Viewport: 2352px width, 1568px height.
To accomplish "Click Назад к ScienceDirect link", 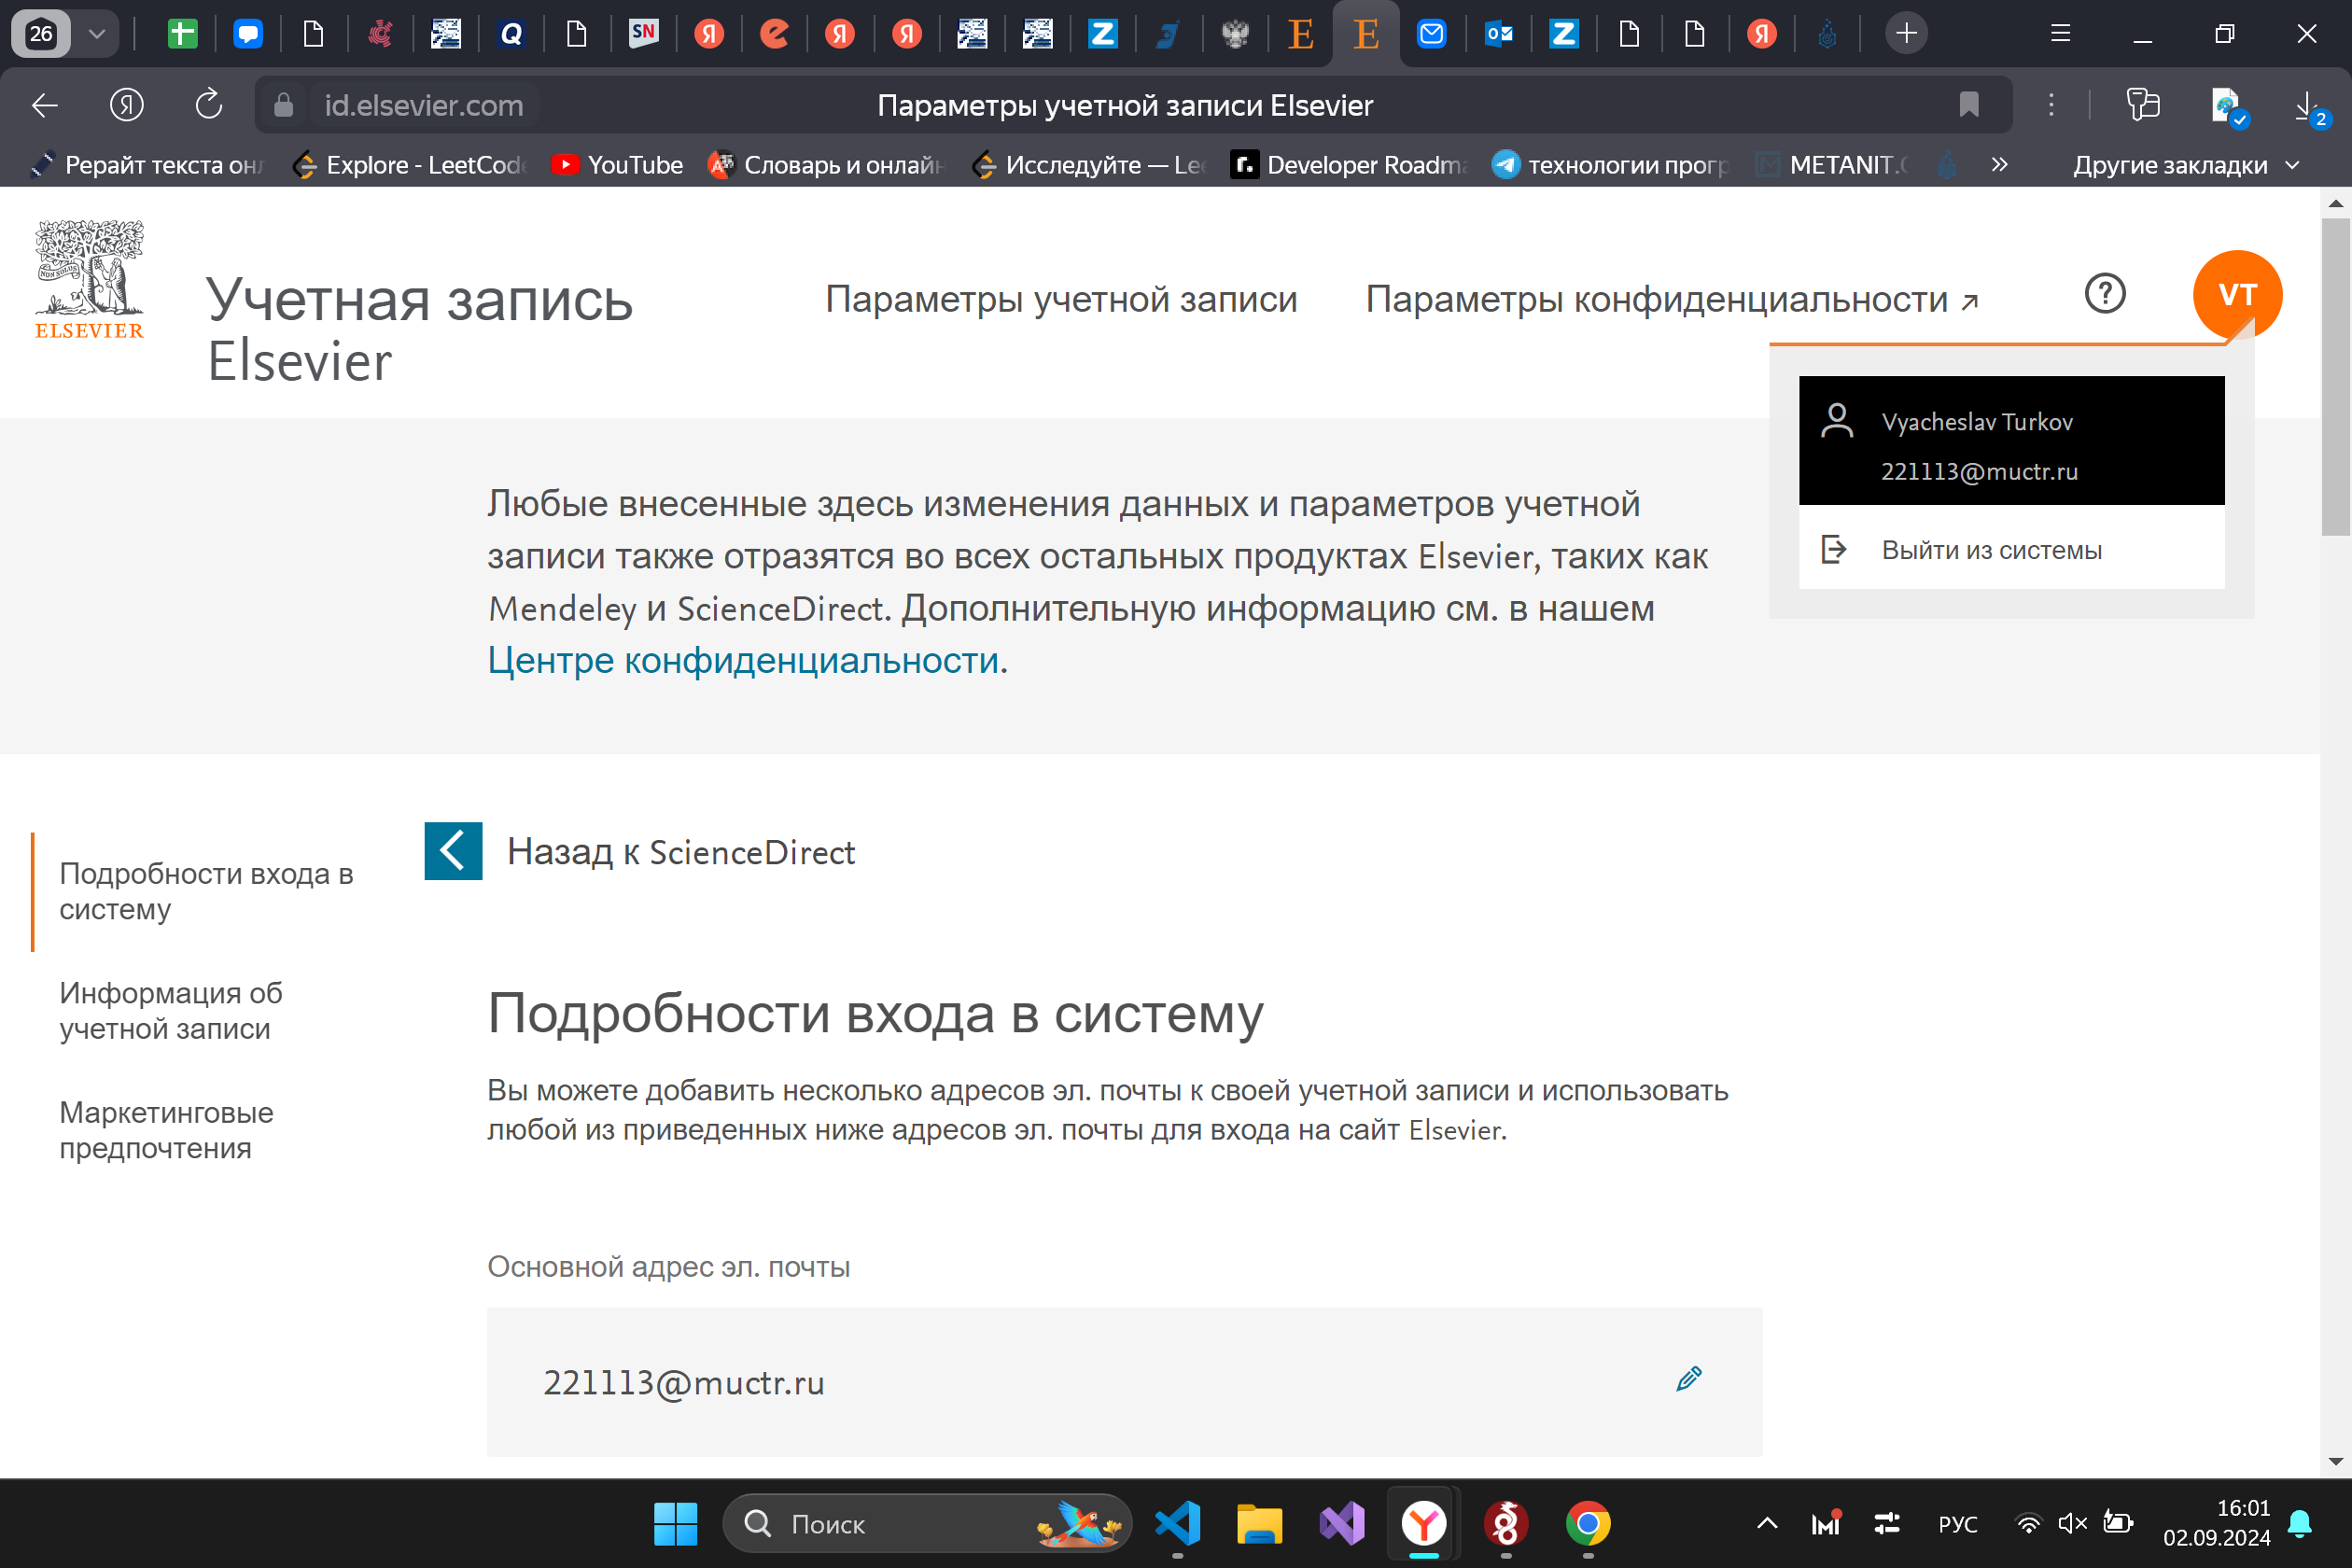I will 680,852.
